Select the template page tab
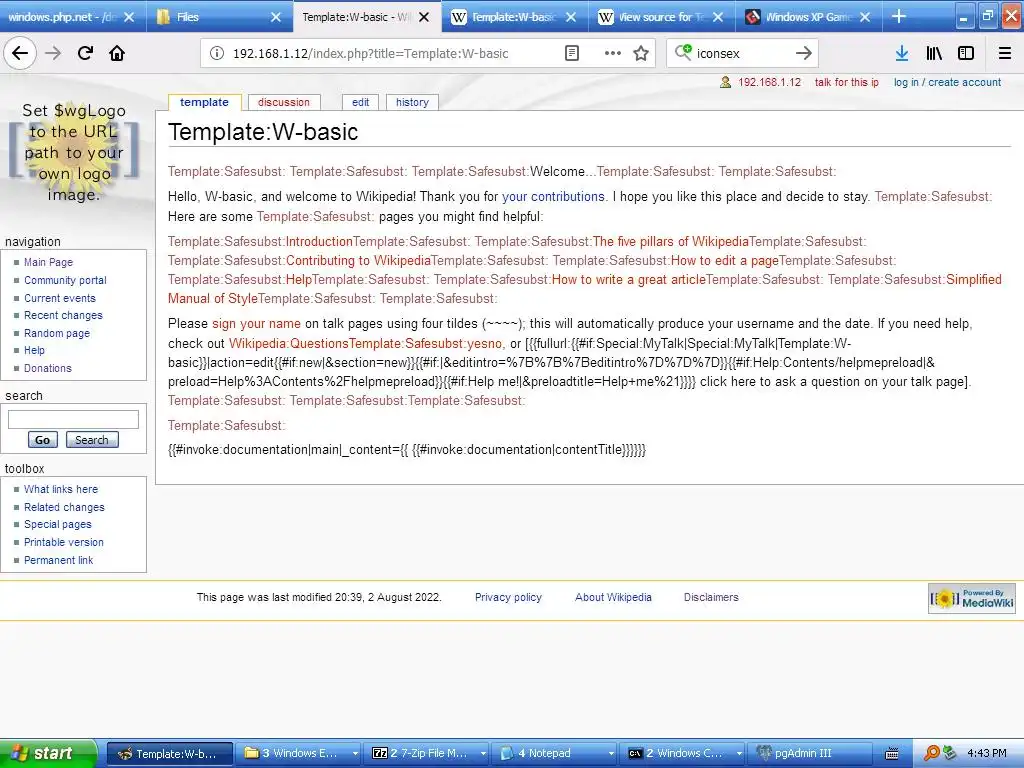 click(x=204, y=103)
